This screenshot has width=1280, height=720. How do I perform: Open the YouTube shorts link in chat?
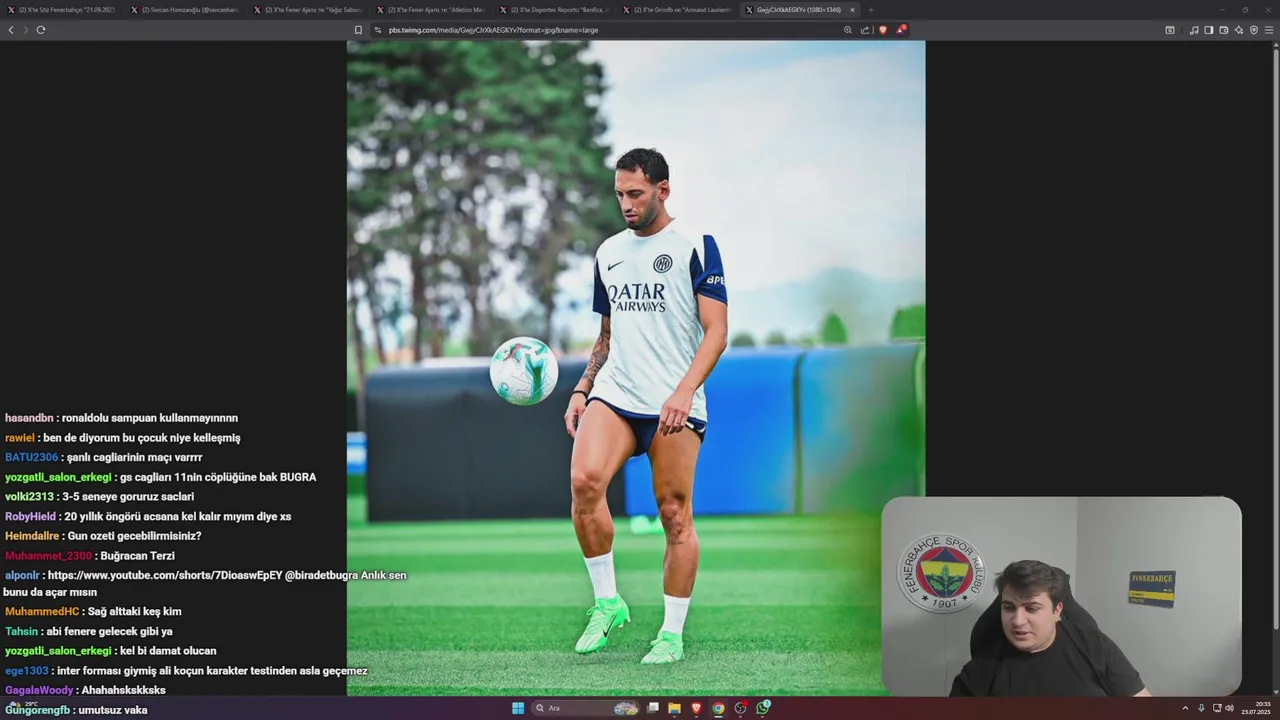[x=165, y=575]
